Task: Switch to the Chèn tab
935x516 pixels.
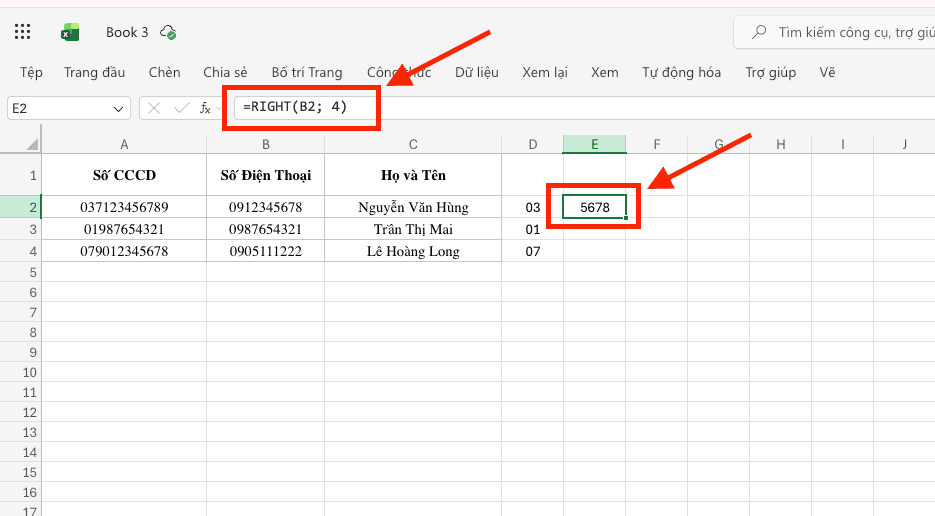Action: [x=165, y=73]
